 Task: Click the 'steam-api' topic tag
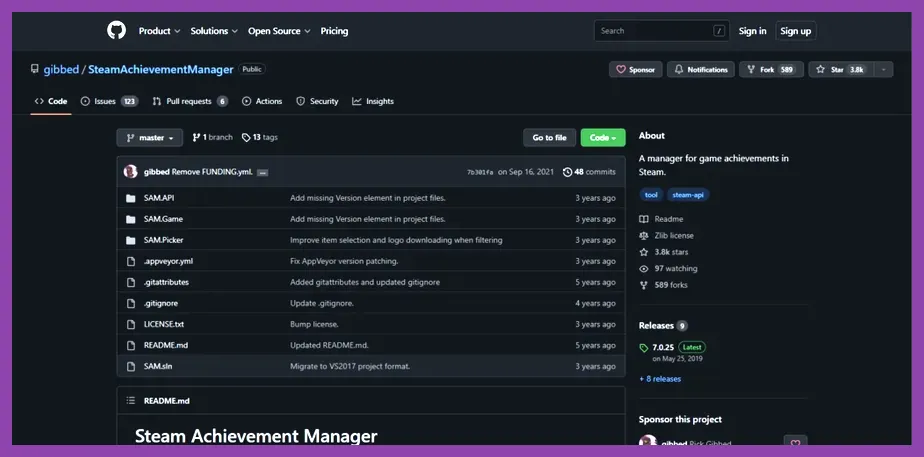pos(688,195)
